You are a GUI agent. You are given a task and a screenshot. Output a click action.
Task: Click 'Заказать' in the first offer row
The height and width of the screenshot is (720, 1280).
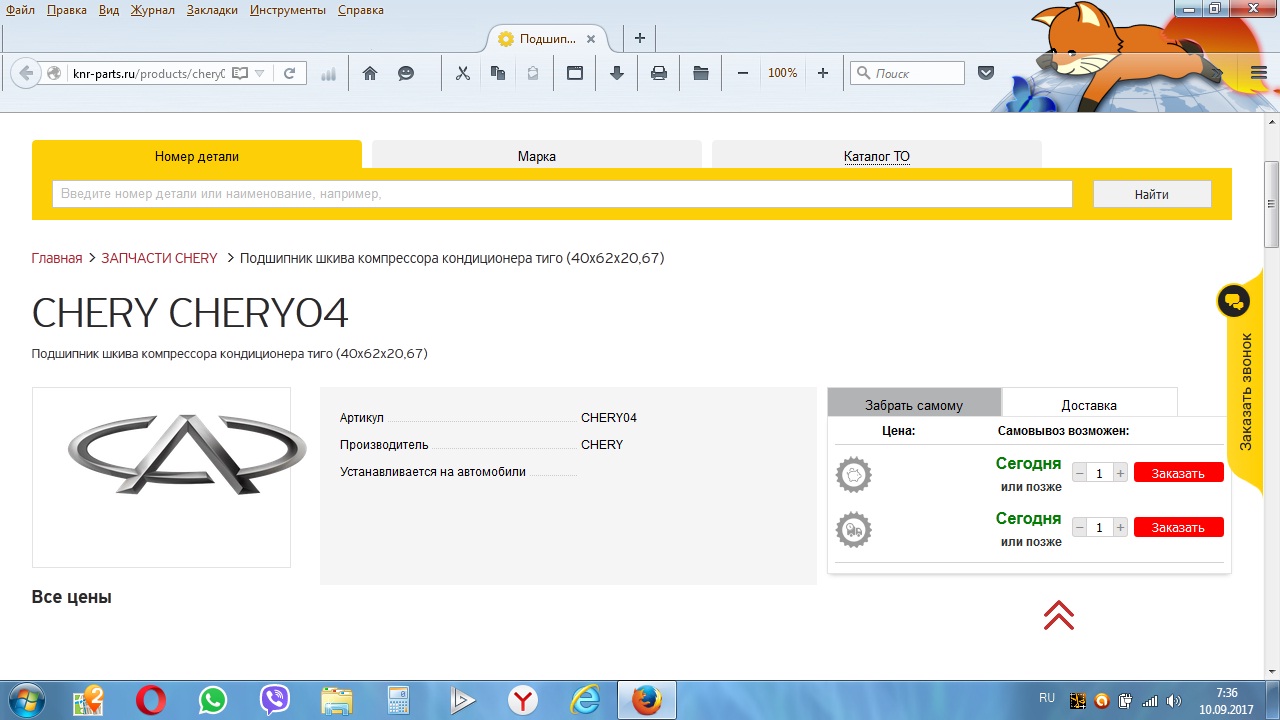[x=1178, y=473]
